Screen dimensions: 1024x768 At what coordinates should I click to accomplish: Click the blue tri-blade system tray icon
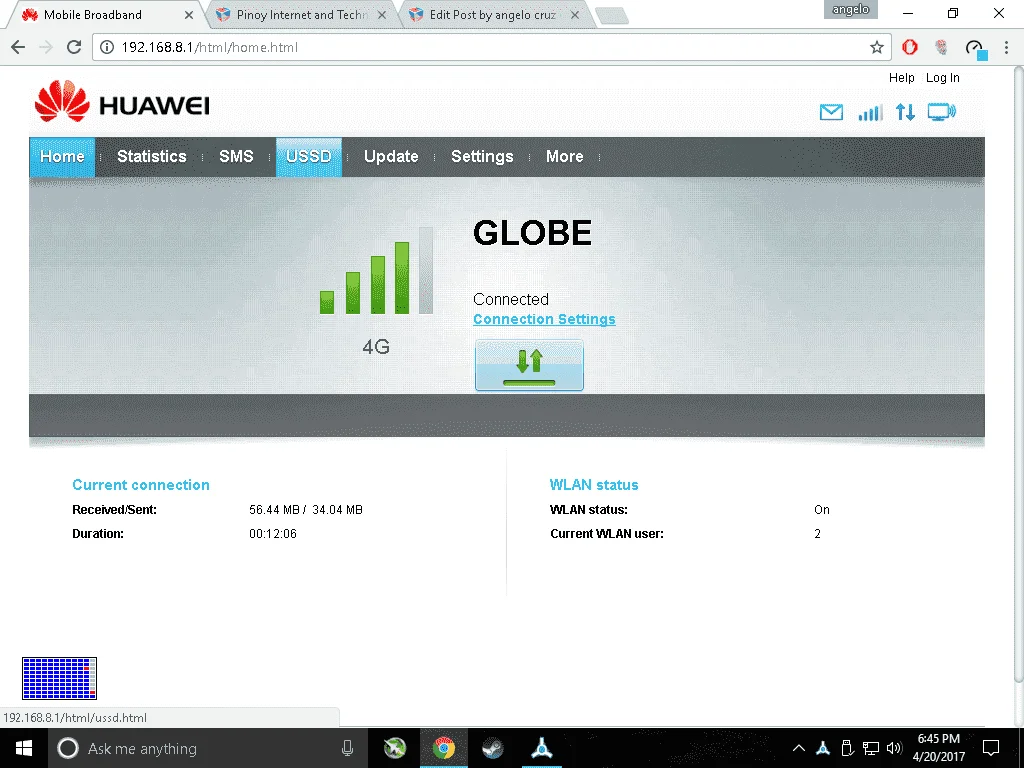[x=823, y=748]
